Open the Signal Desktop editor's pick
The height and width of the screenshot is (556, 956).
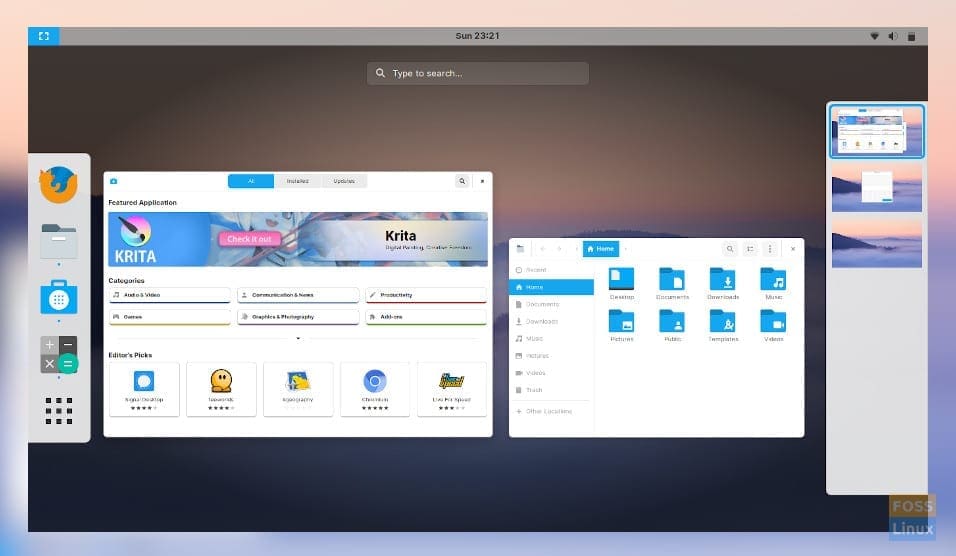pyautogui.click(x=144, y=390)
